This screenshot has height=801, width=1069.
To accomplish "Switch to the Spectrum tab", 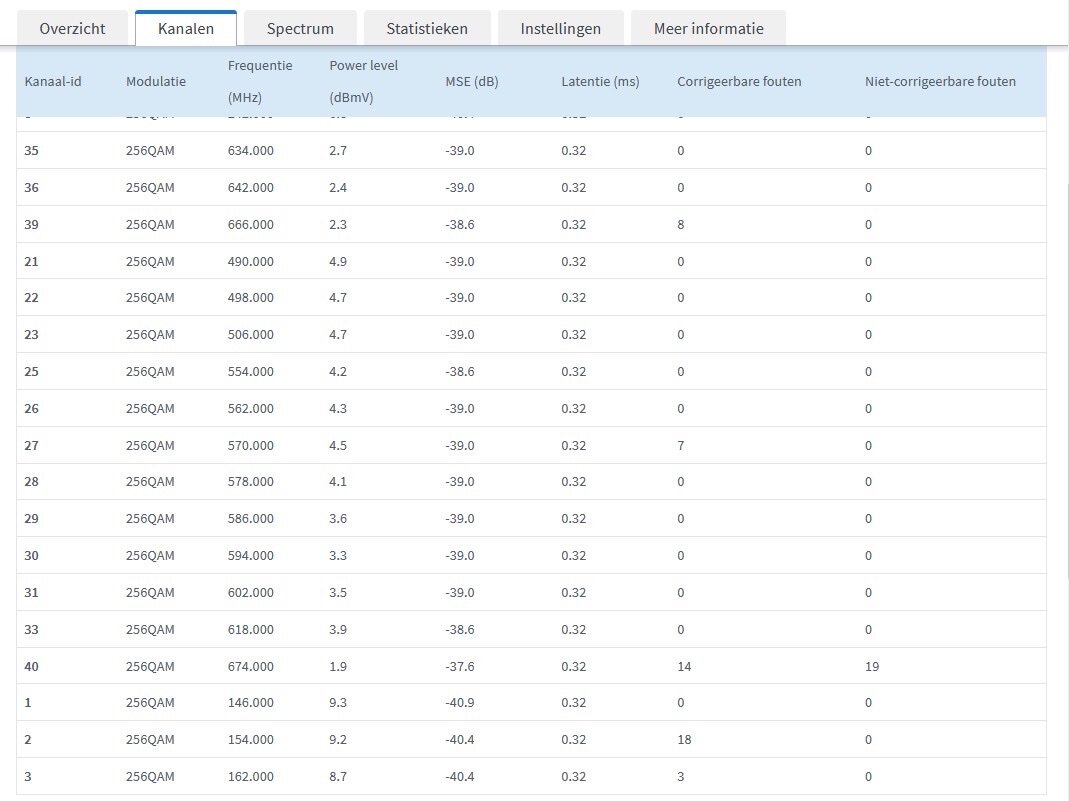I will tap(300, 29).
